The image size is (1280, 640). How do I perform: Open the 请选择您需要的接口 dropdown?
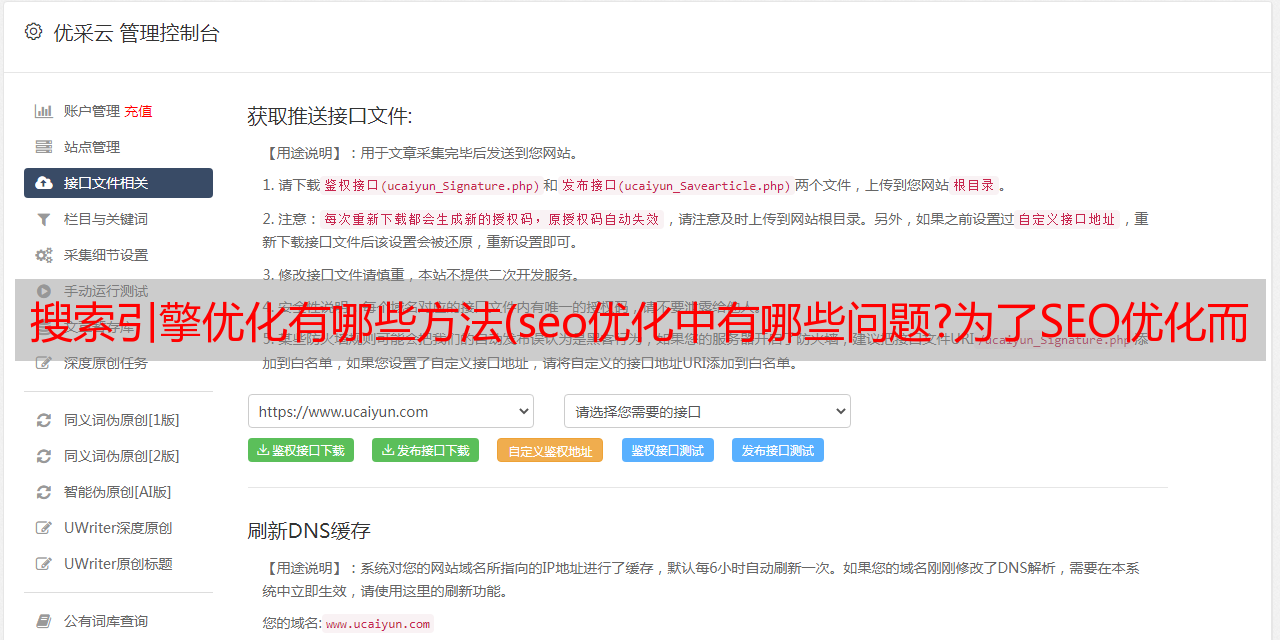pyautogui.click(x=707, y=411)
